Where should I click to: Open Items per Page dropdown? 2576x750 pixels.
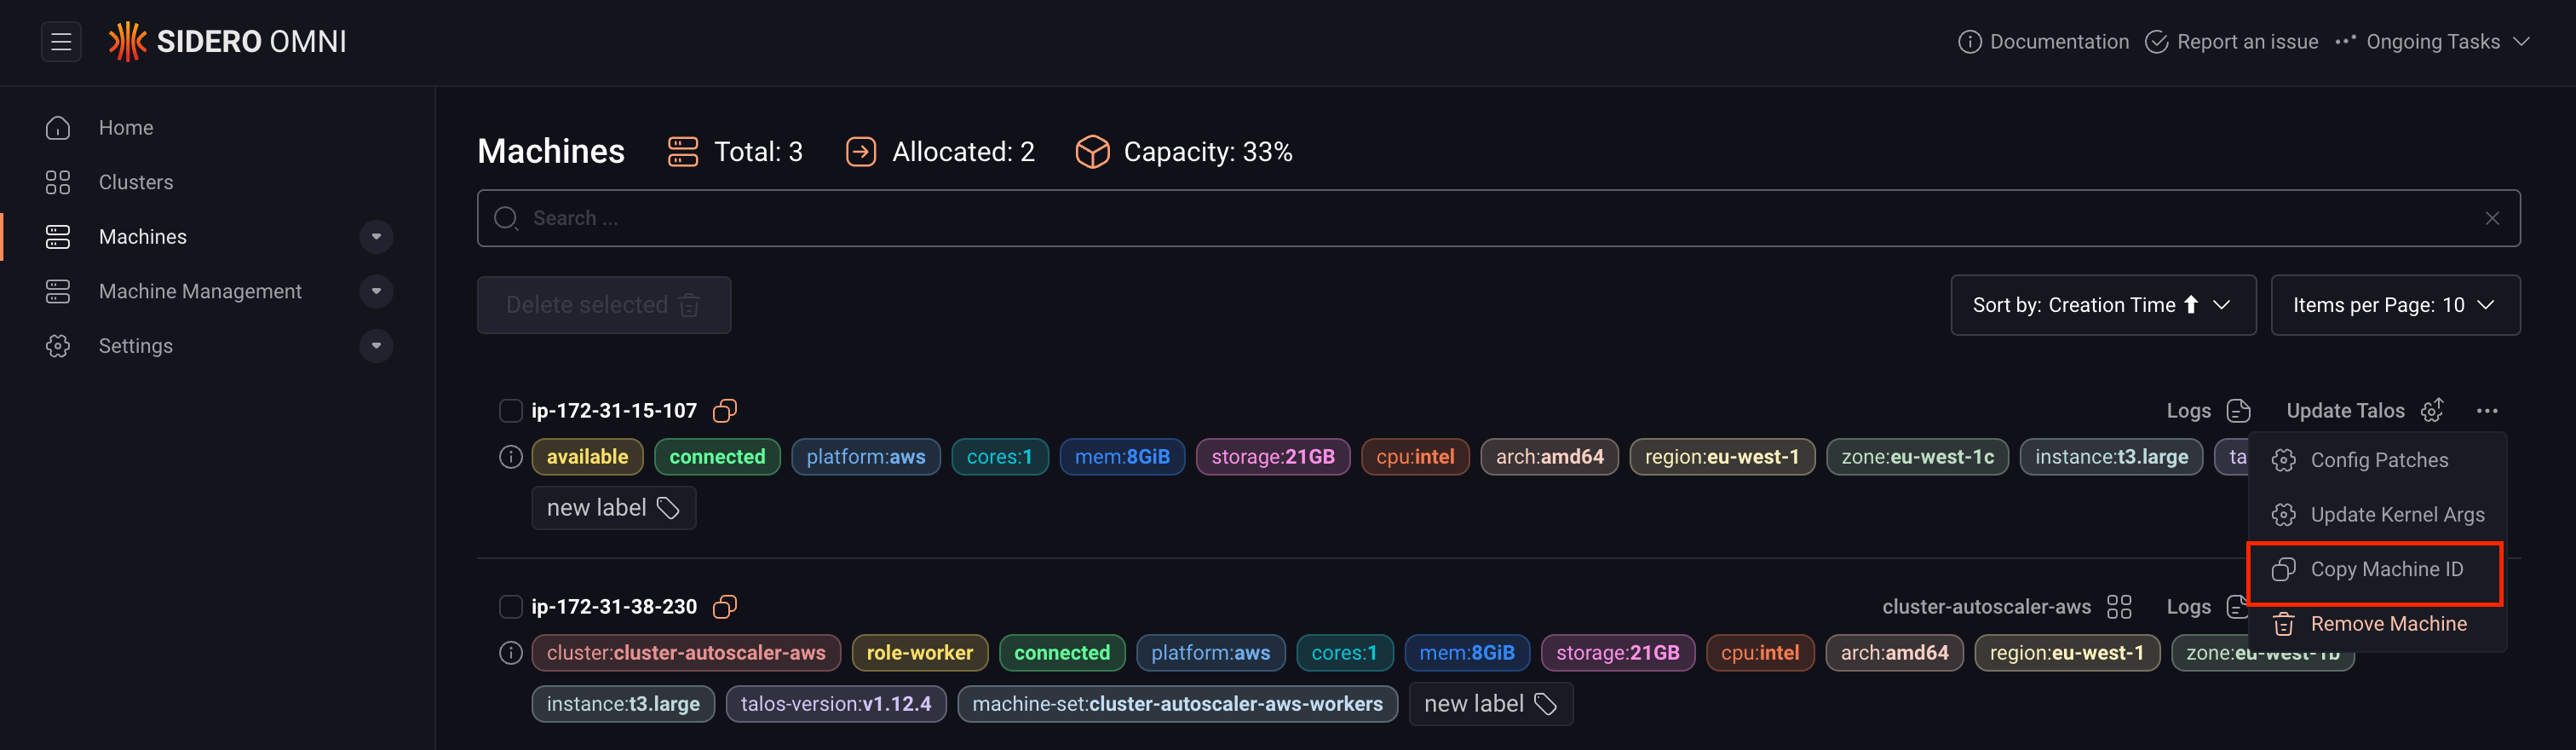point(2395,305)
